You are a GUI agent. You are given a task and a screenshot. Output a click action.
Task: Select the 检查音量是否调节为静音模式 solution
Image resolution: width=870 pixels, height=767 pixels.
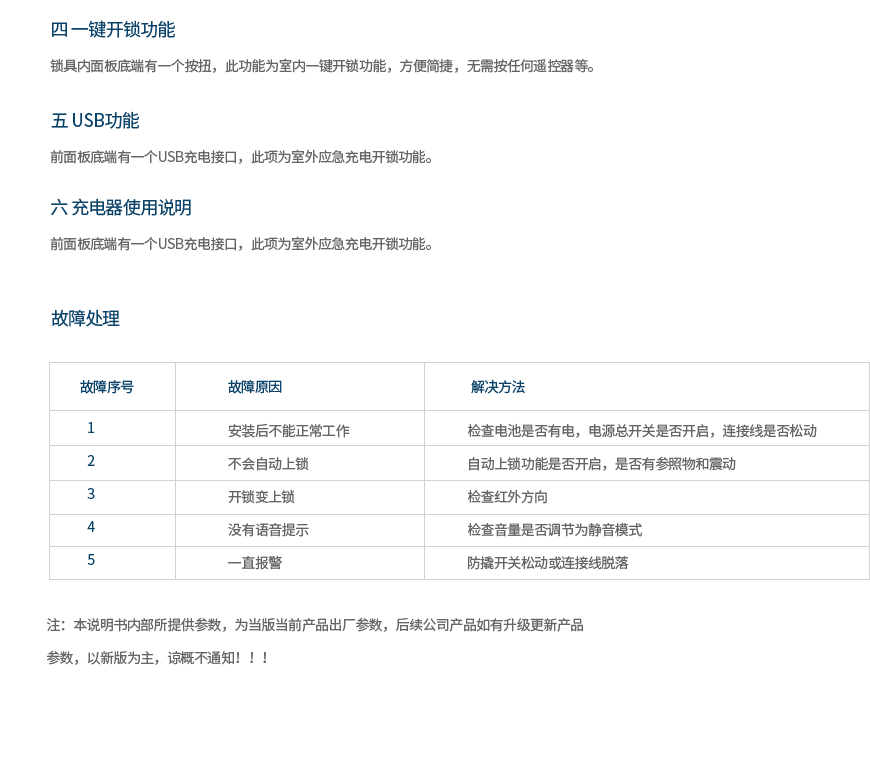click(x=554, y=530)
